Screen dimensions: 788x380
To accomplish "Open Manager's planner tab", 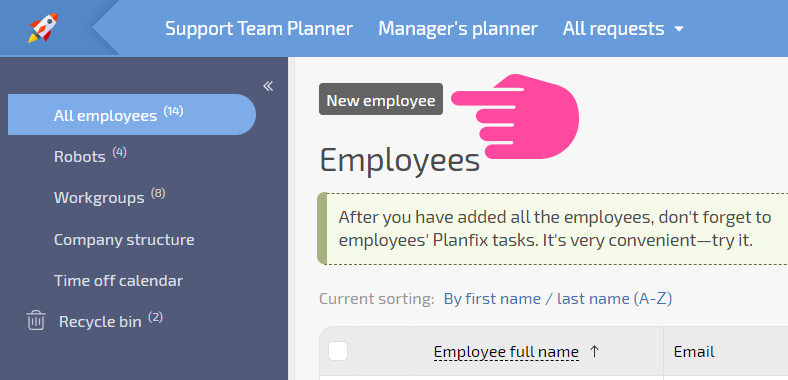I will tap(458, 28).
